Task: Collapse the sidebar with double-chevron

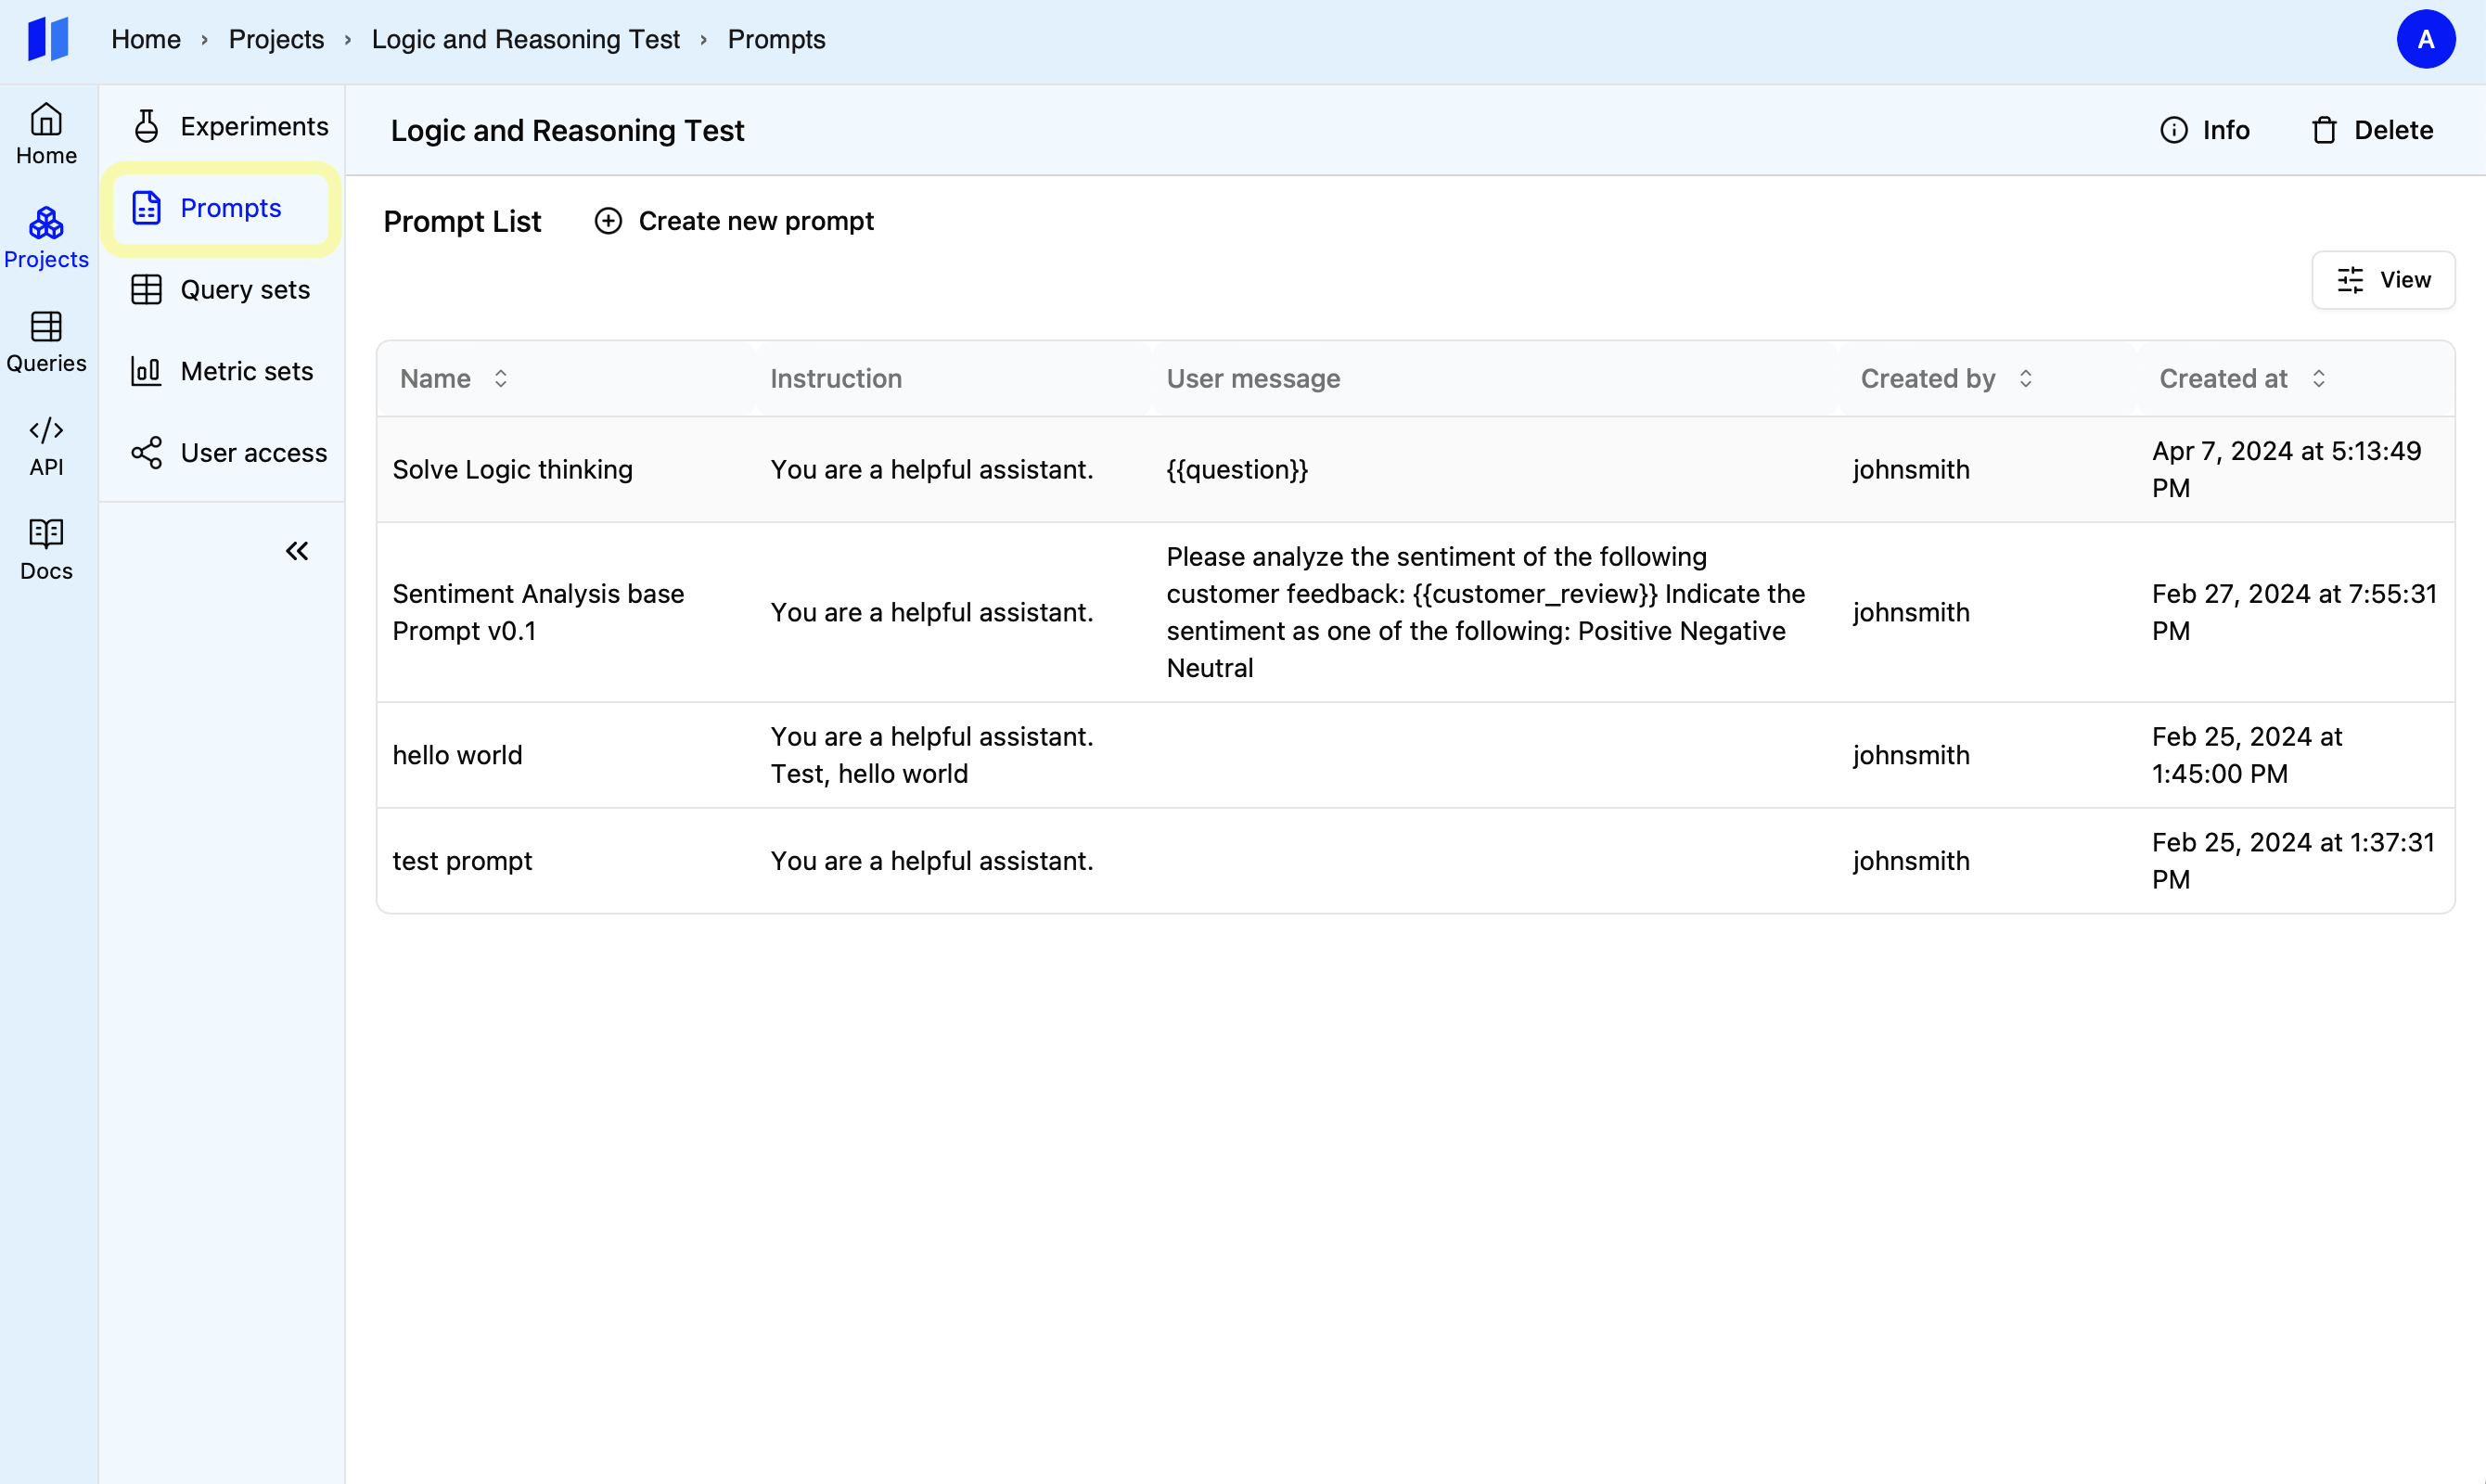Action: pos(297,551)
